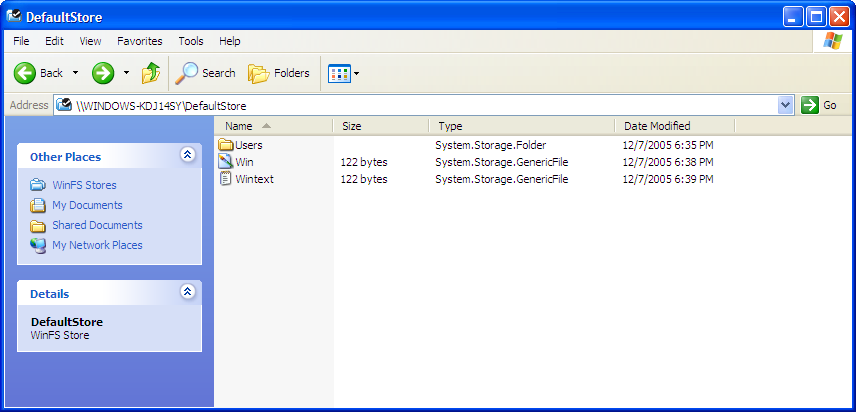Screen dimensions: 856x412
Task: Open the Tools menu
Action: click(x=191, y=41)
